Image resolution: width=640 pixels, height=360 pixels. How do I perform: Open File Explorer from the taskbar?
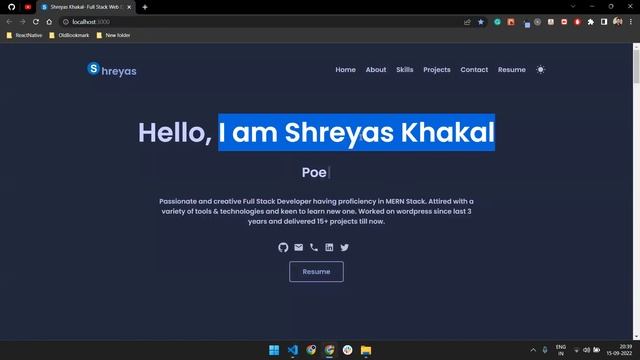point(366,350)
